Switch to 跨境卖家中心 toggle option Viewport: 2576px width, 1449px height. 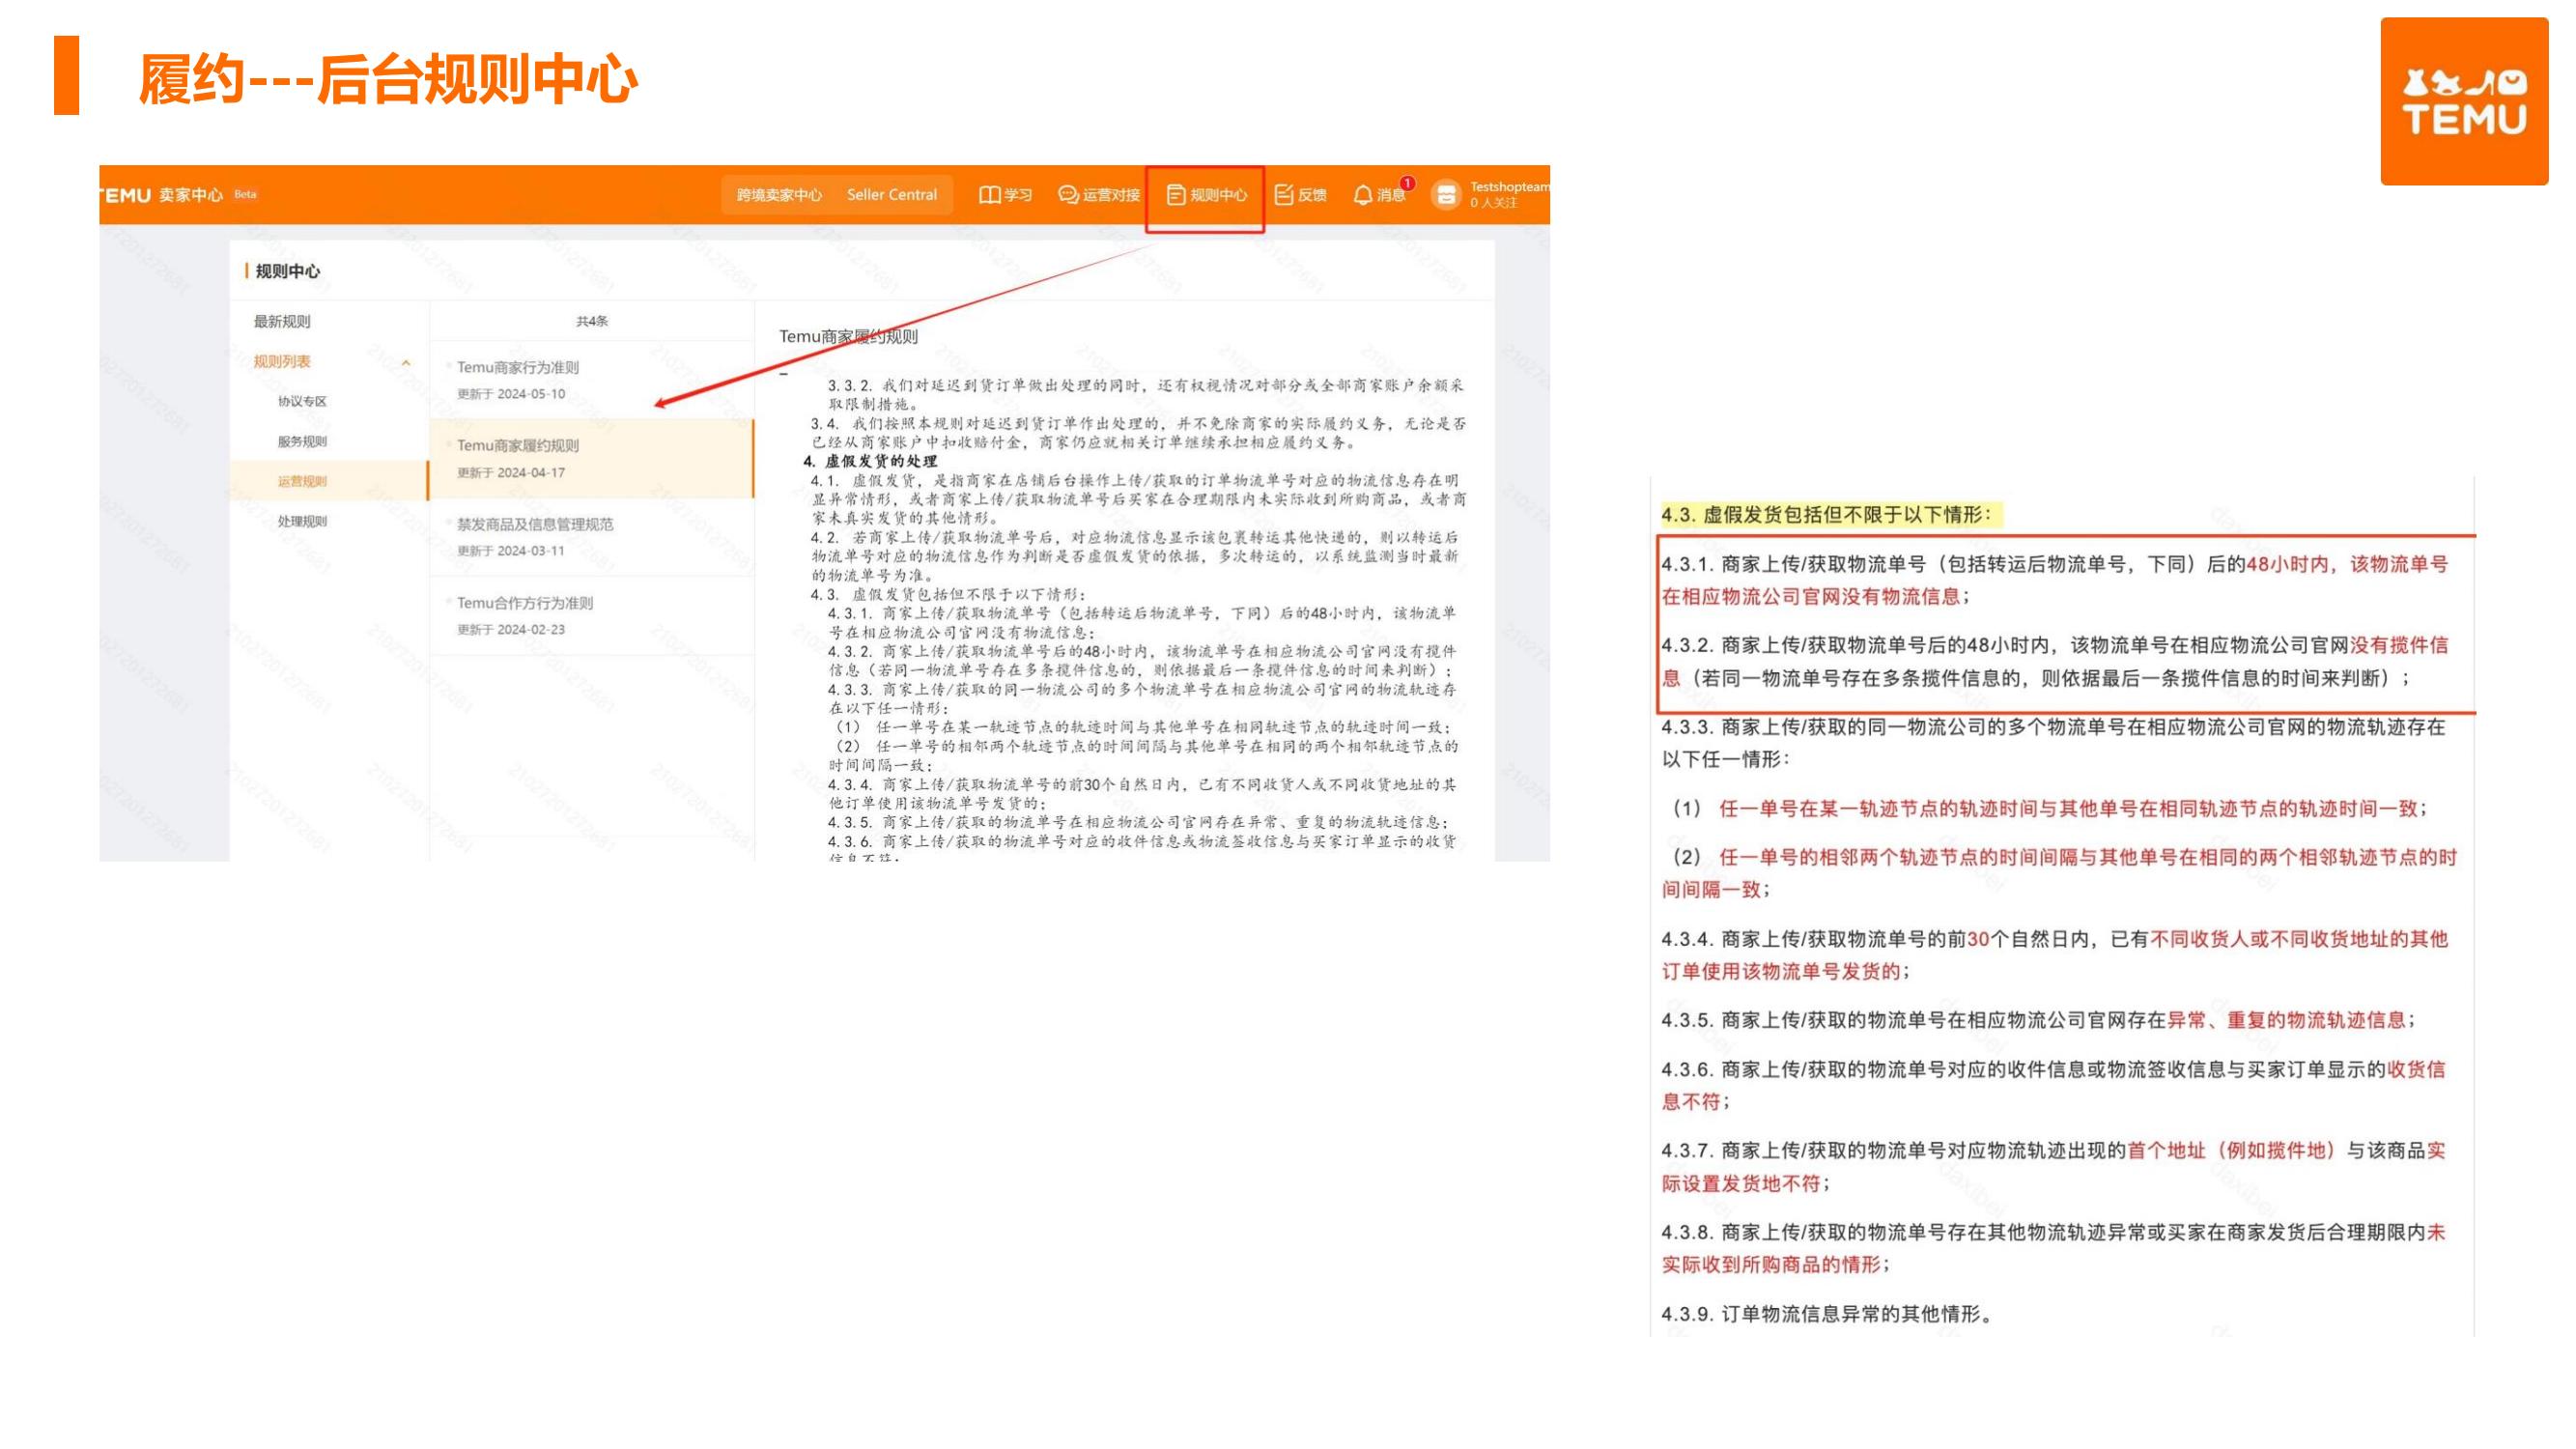point(779,195)
